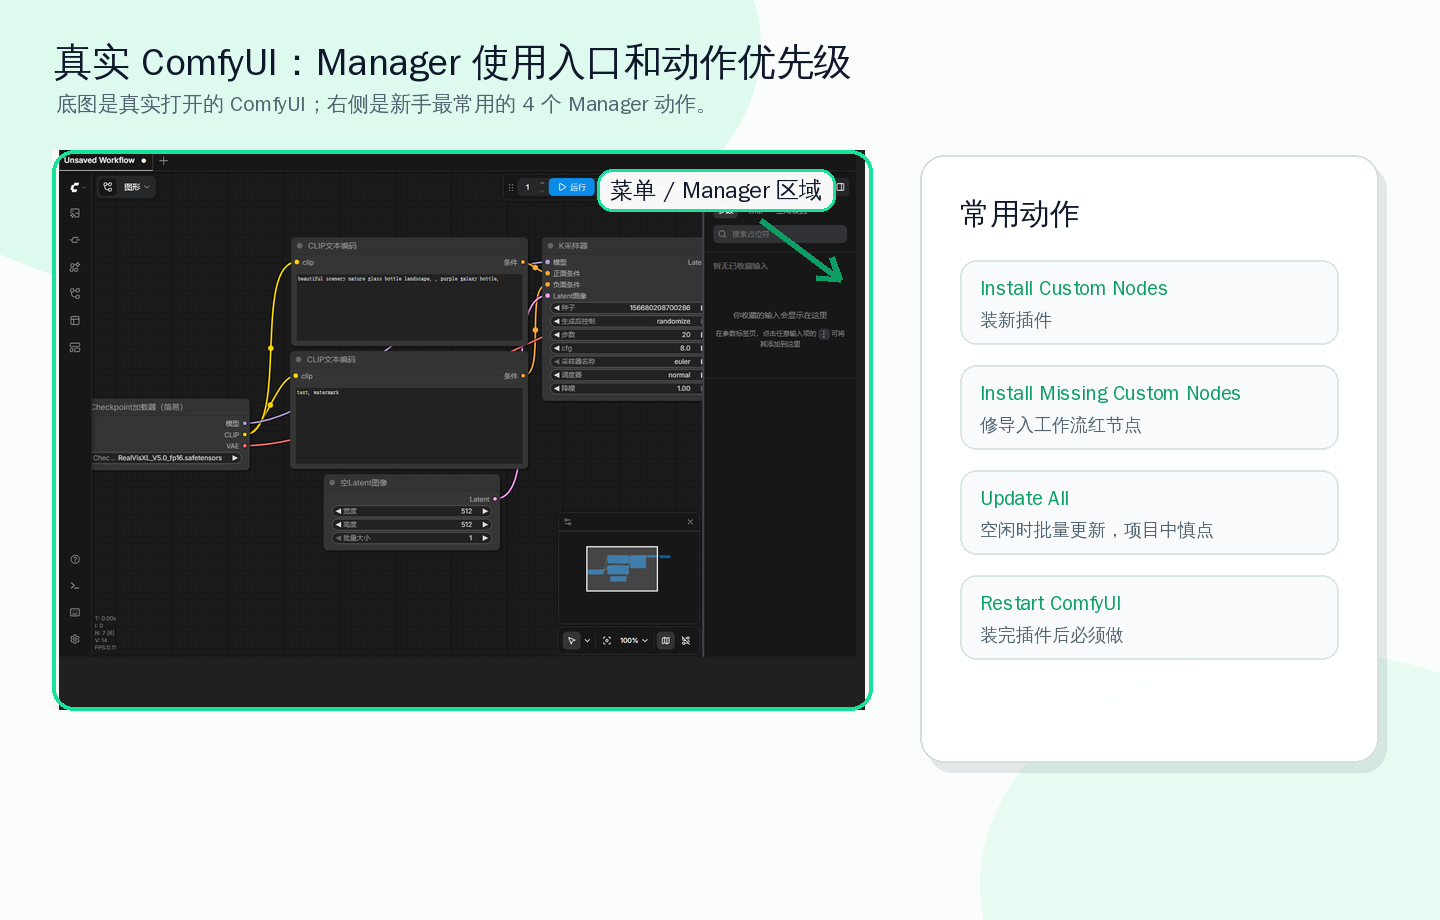Click the blue 运行 run button

(x=572, y=187)
